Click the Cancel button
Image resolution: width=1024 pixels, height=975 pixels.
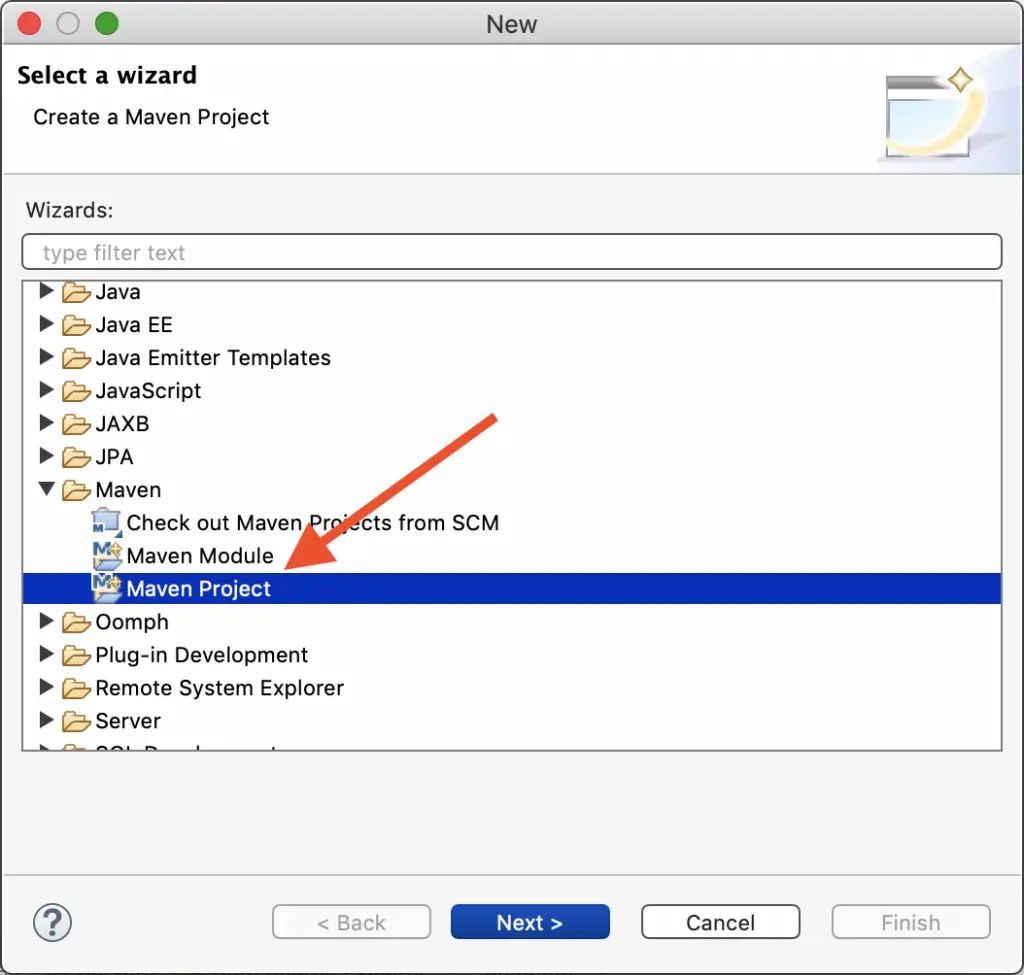[720, 922]
